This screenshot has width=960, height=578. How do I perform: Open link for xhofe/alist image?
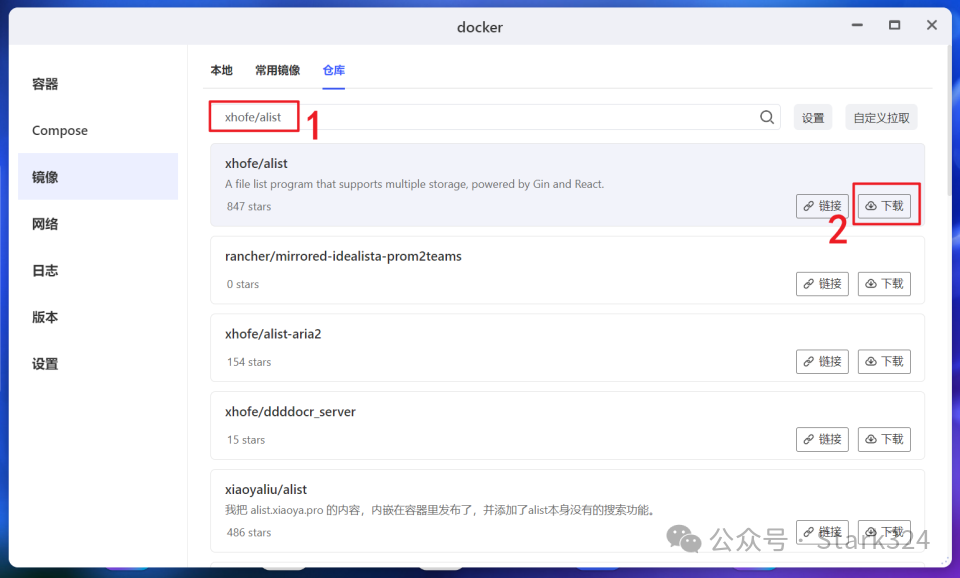tap(822, 206)
